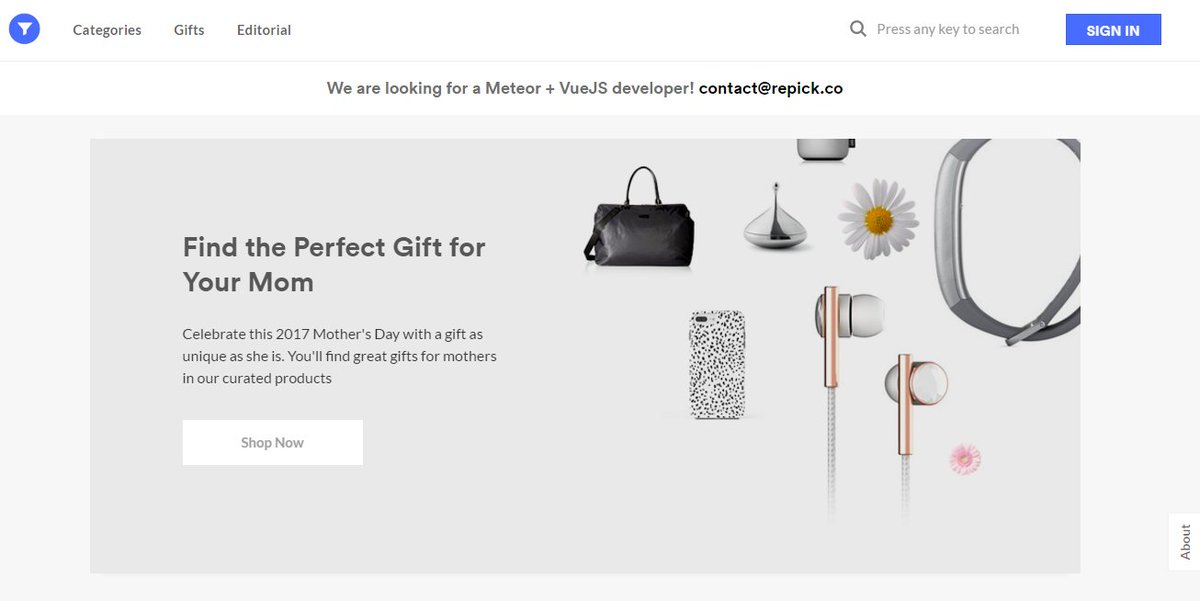Click the small pink daisy image
Image resolution: width=1200 pixels, height=601 pixels.
(x=965, y=459)
